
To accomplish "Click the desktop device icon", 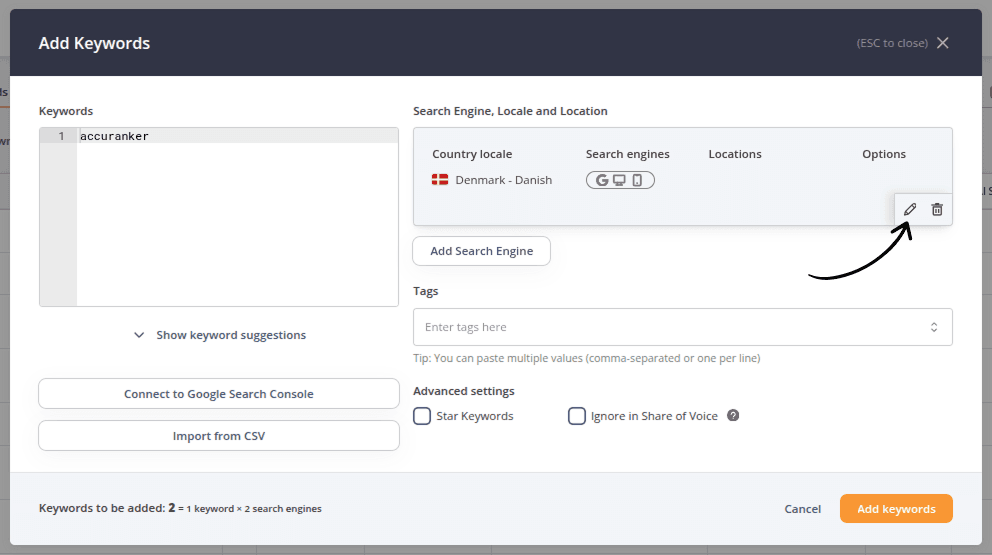I will pyautogui.click(x=619, y=180).
